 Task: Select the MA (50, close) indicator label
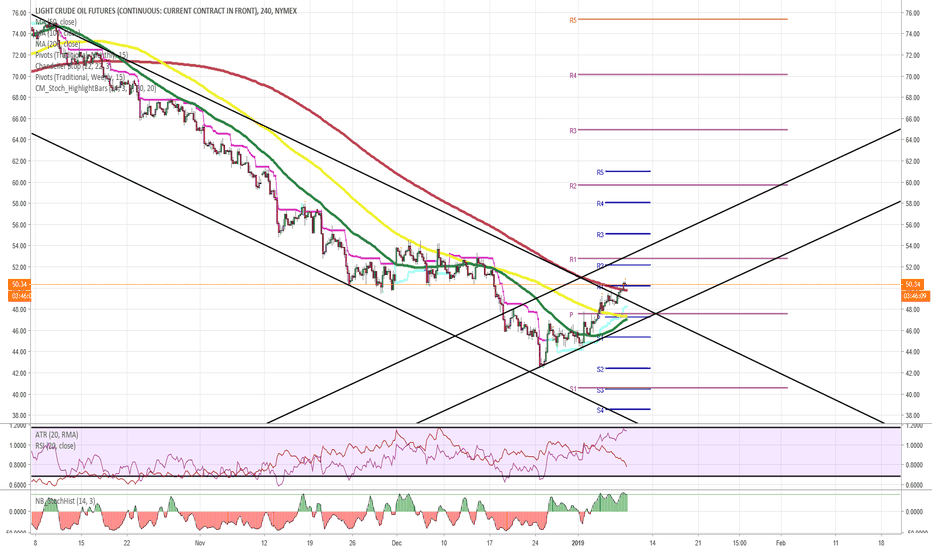tap(55, 22)
